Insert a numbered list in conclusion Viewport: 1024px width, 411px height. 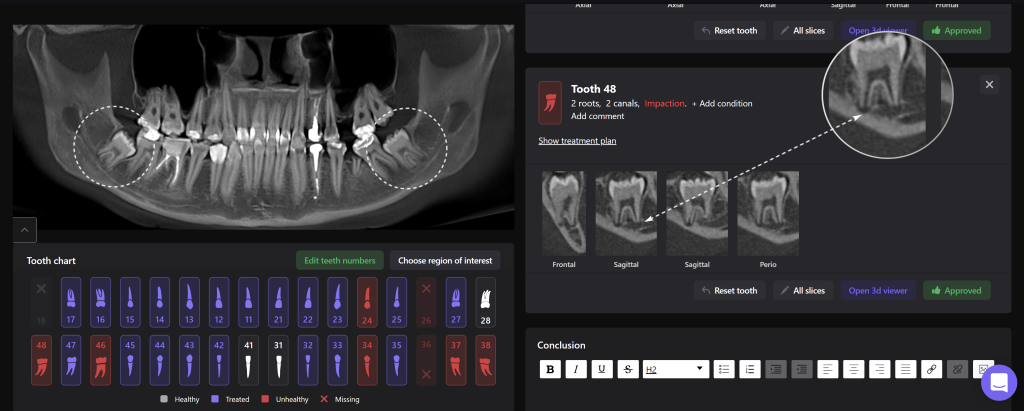(751, 369)
